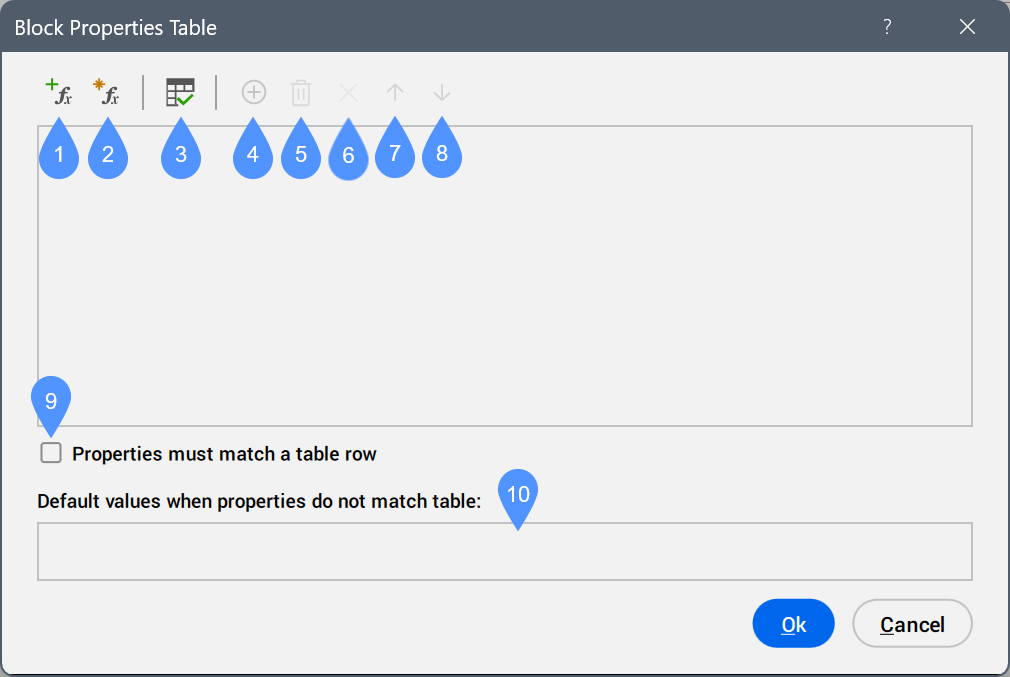Viewport: 1010px width, 677px height.
Task: Close the Block Properties Table dialog
Action: pyautogui.click(x=967, y=27)
